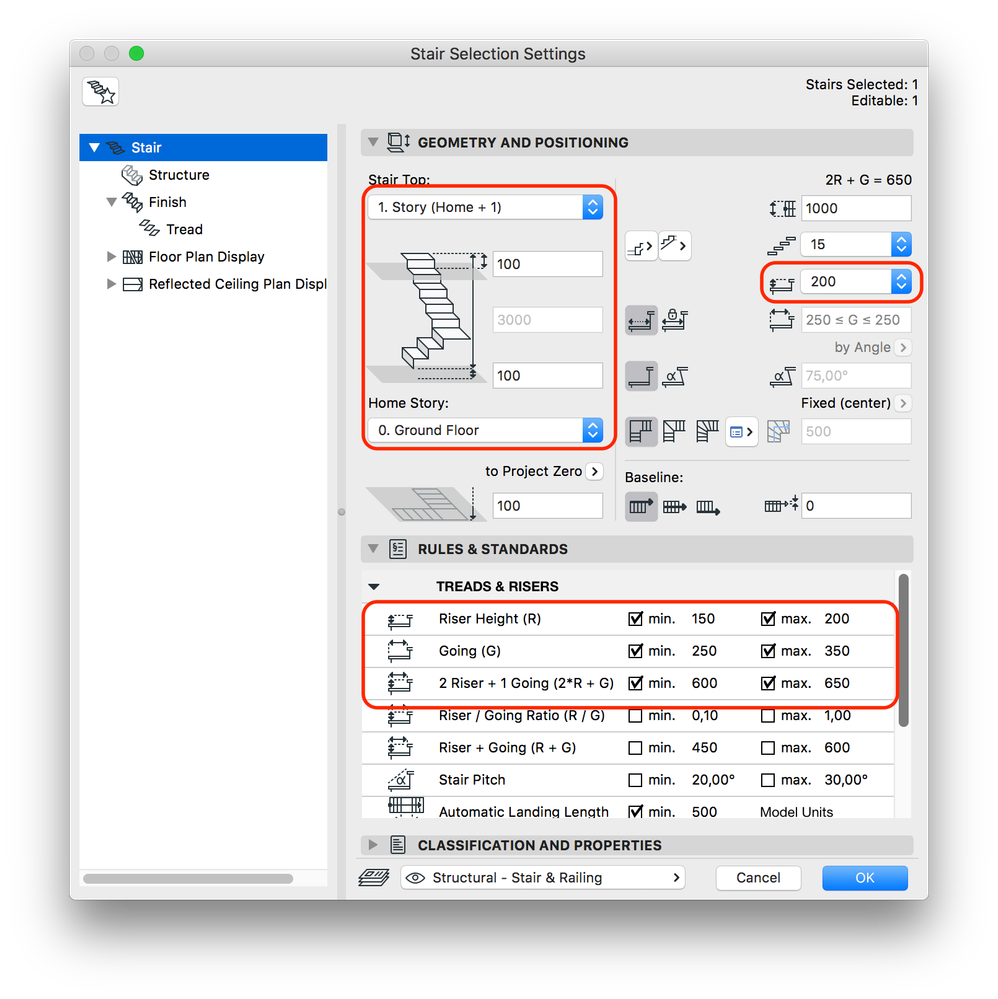Uncheck Going (G) min. checkbox
Image resolution: width=998 pixels, height=999 pixels.
click(635, 651)
